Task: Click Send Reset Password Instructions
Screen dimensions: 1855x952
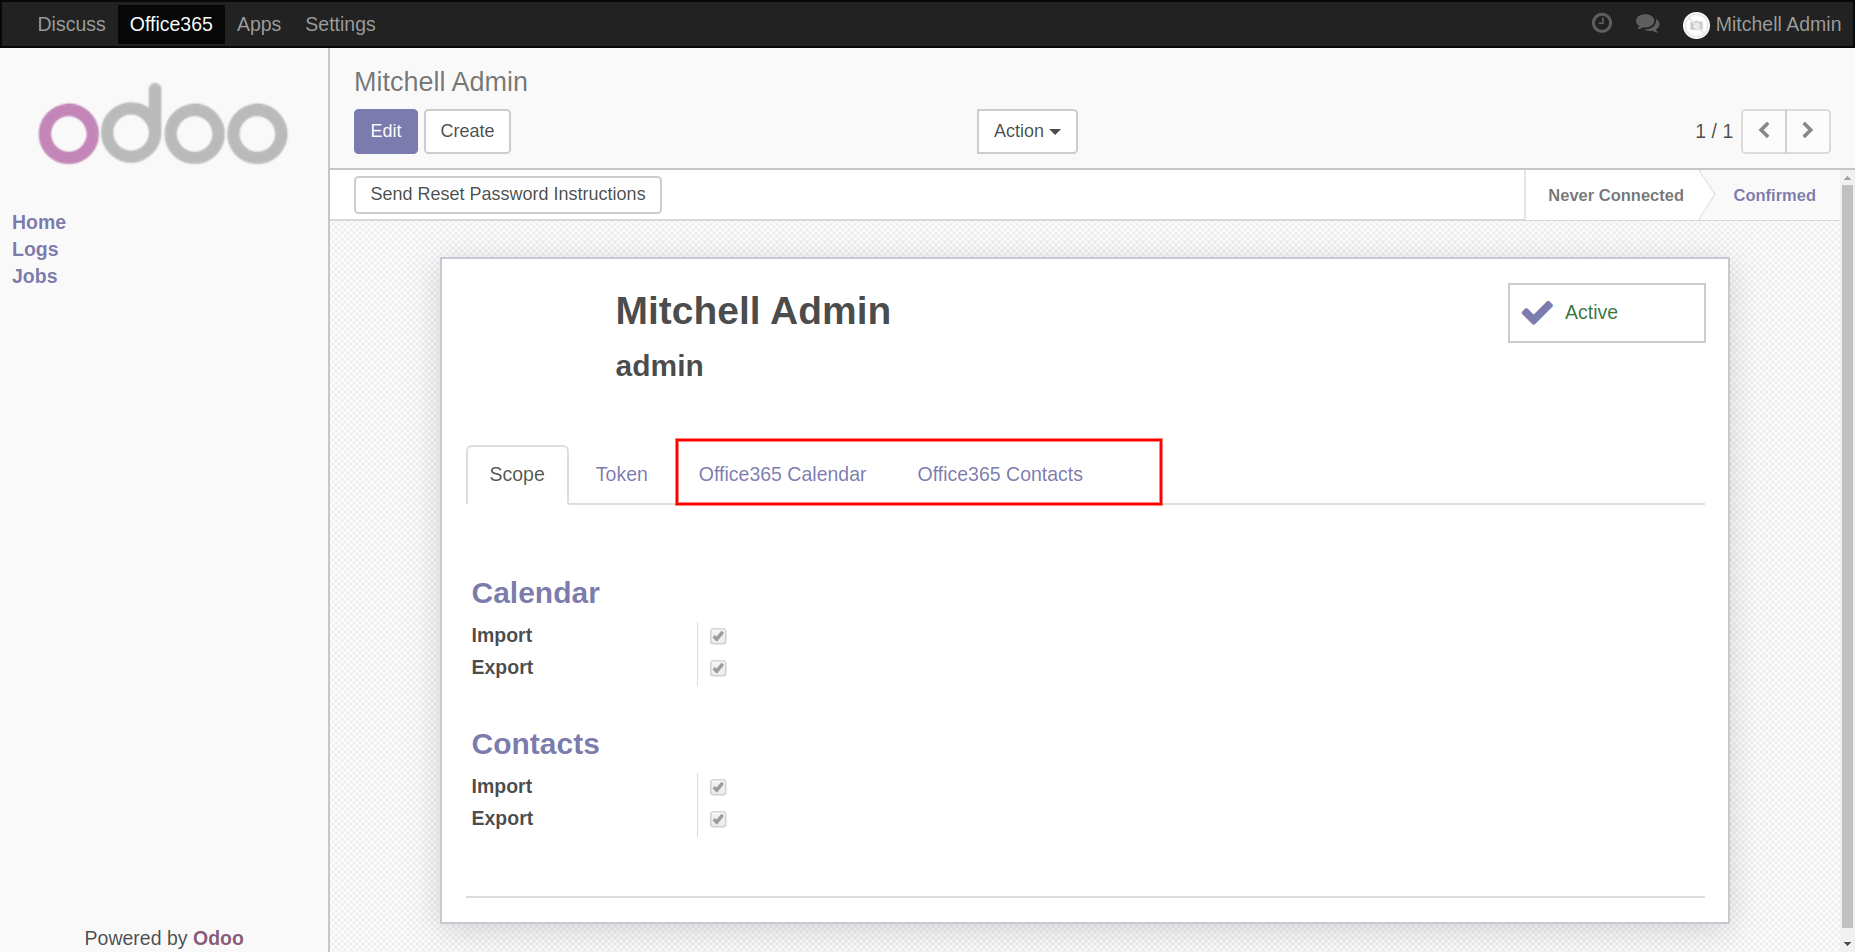Action: 507,194
